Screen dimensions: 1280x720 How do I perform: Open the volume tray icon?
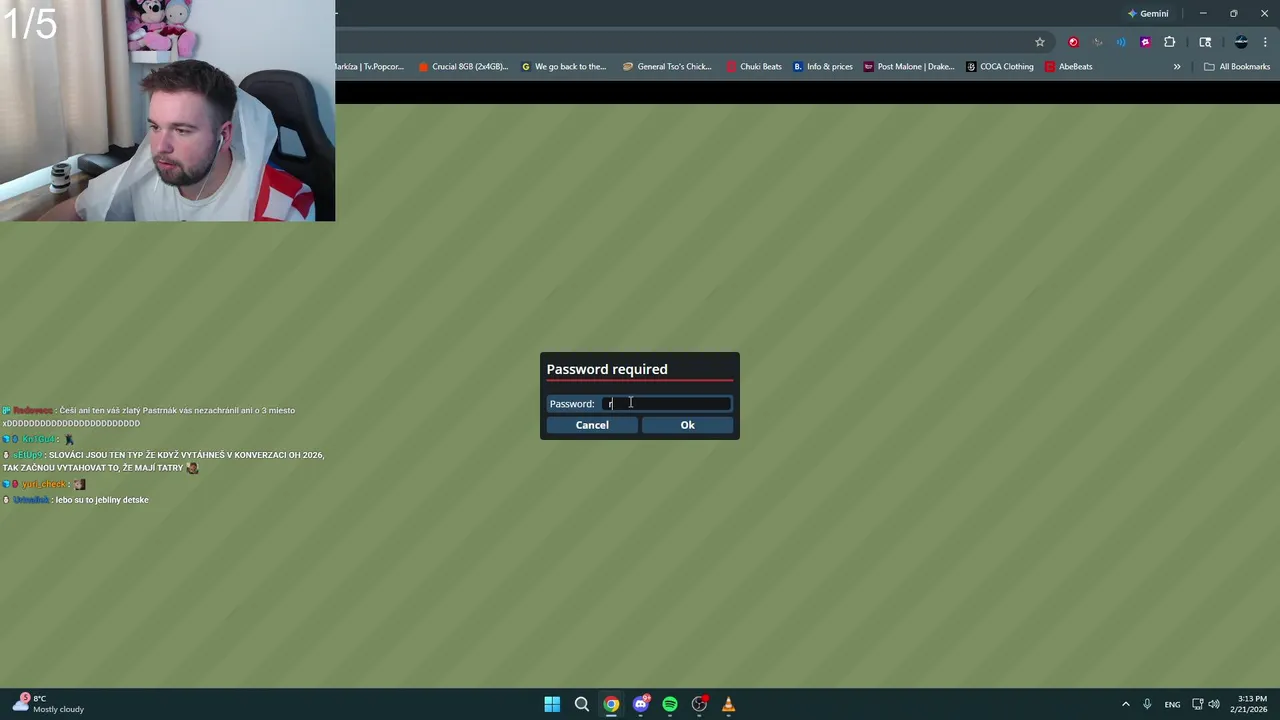pos(1214,705)
